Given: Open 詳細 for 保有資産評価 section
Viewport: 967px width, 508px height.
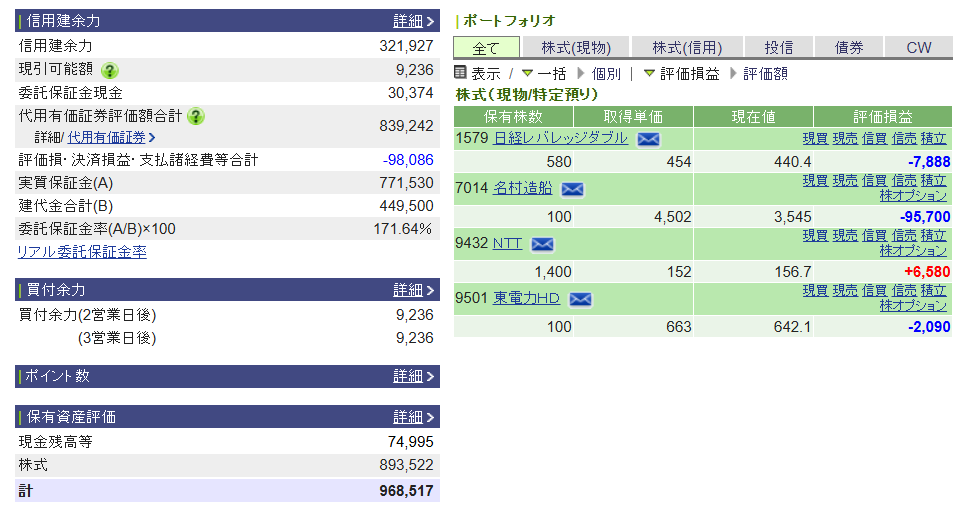Looking at the screenshot, I should (x=414, y=417).
